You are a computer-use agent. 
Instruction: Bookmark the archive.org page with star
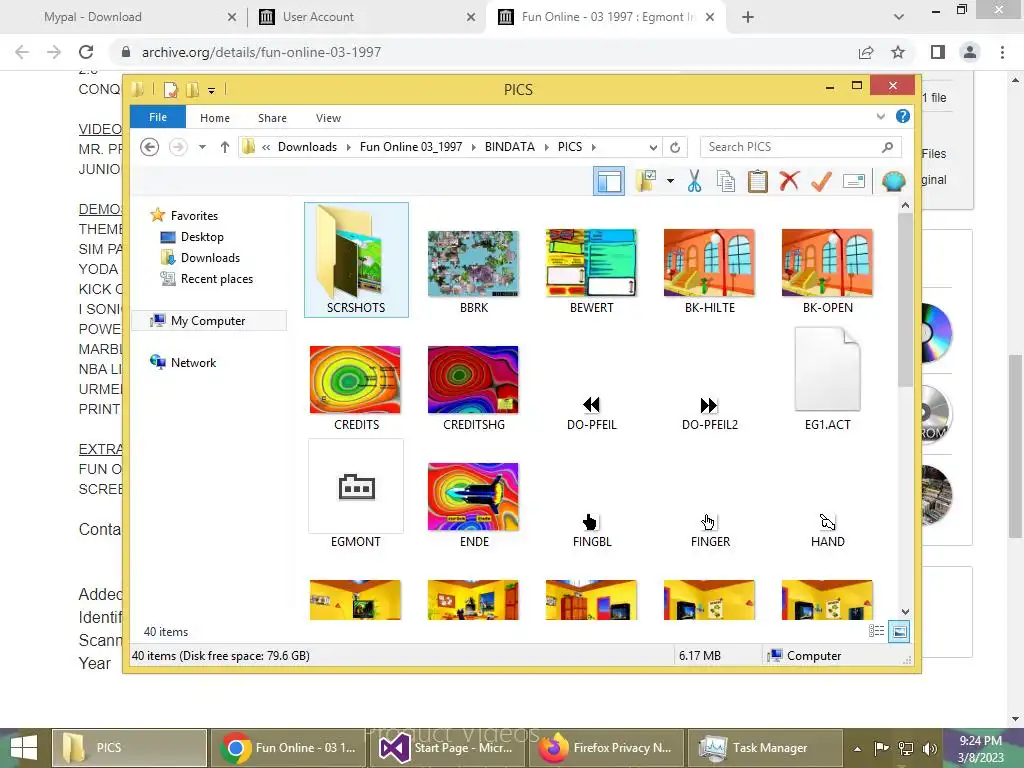(x=898, y=52)
